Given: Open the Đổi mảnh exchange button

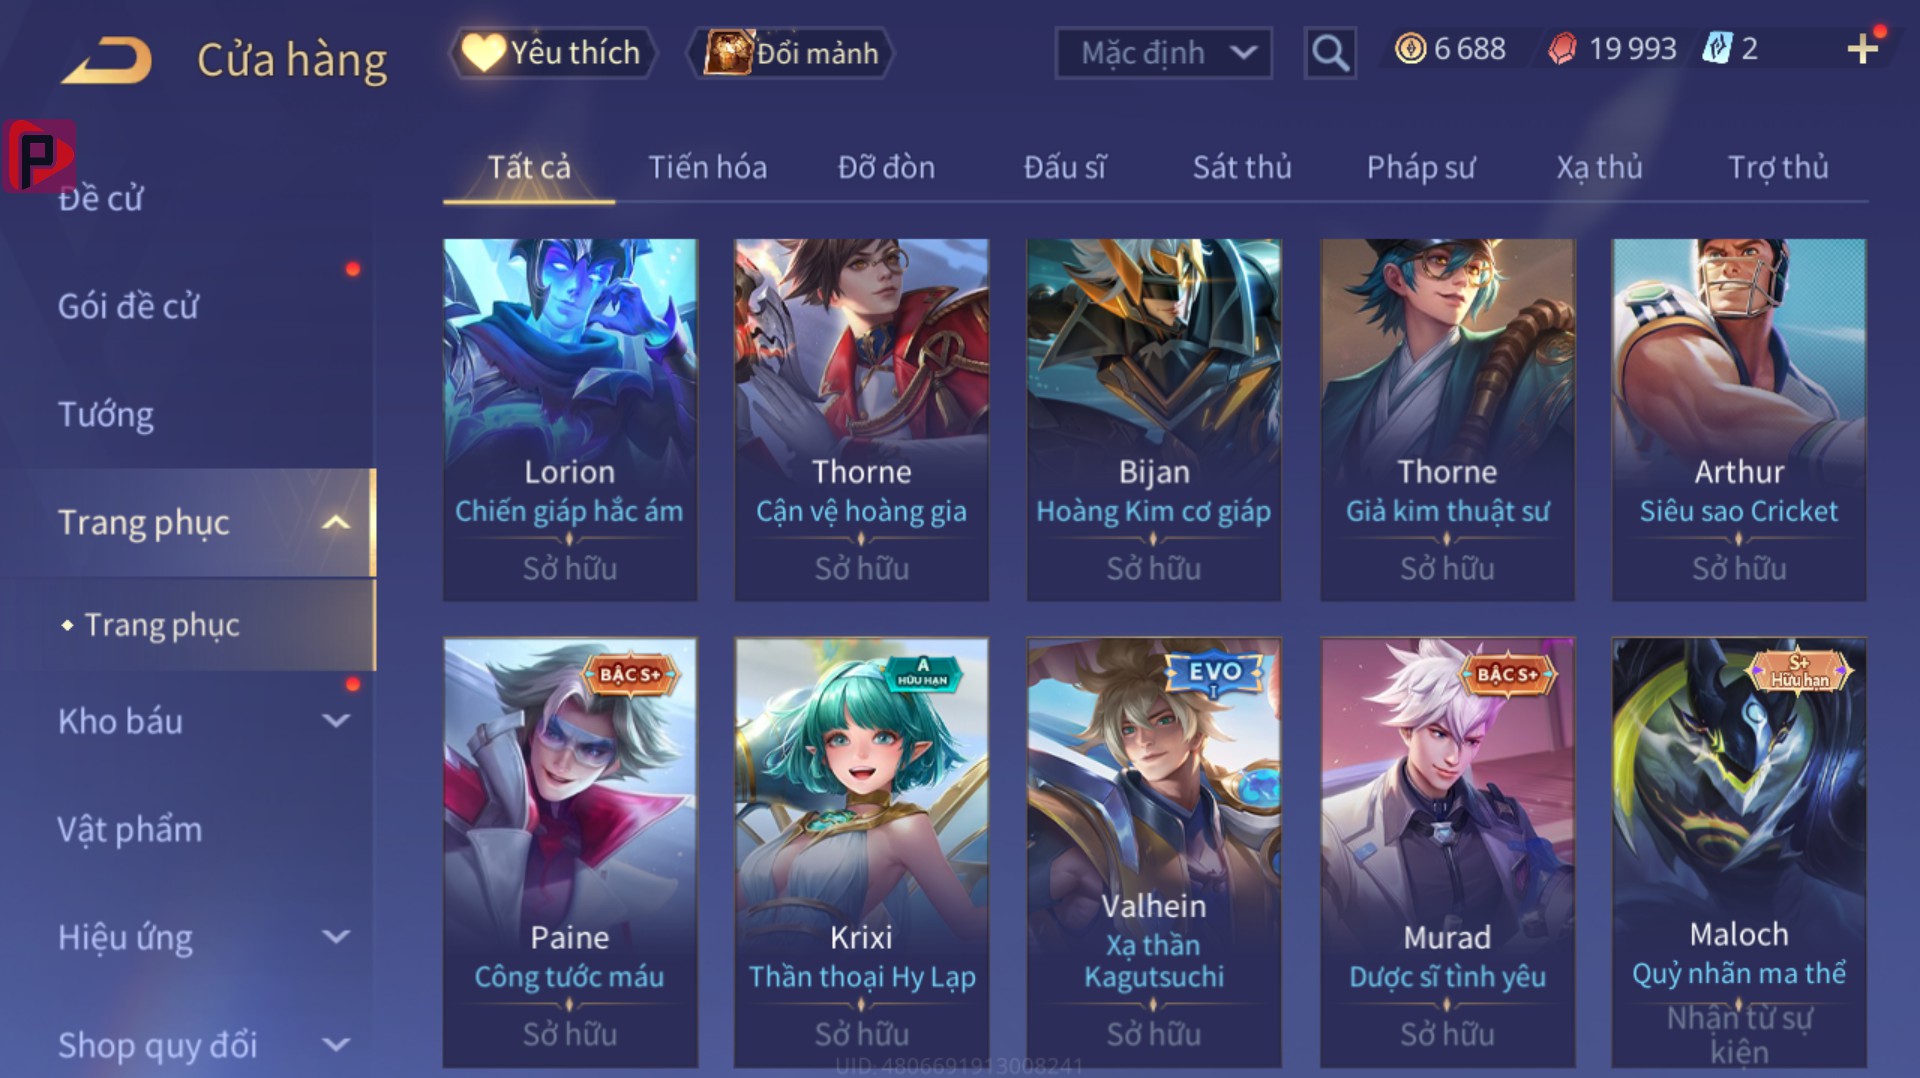Looking at the screenshot, I should point(790,53).
